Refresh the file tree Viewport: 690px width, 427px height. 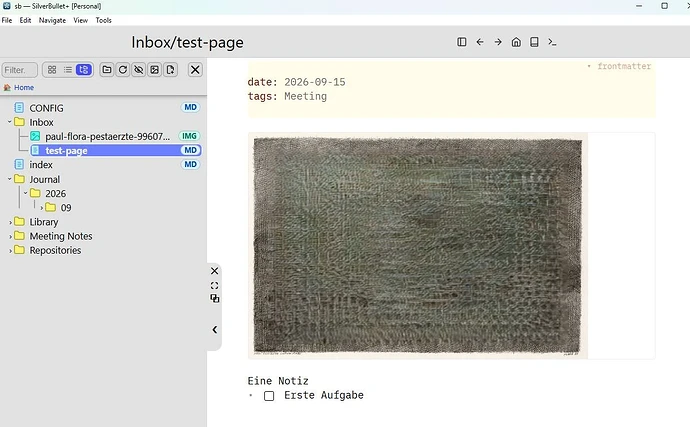coord(123,70)
